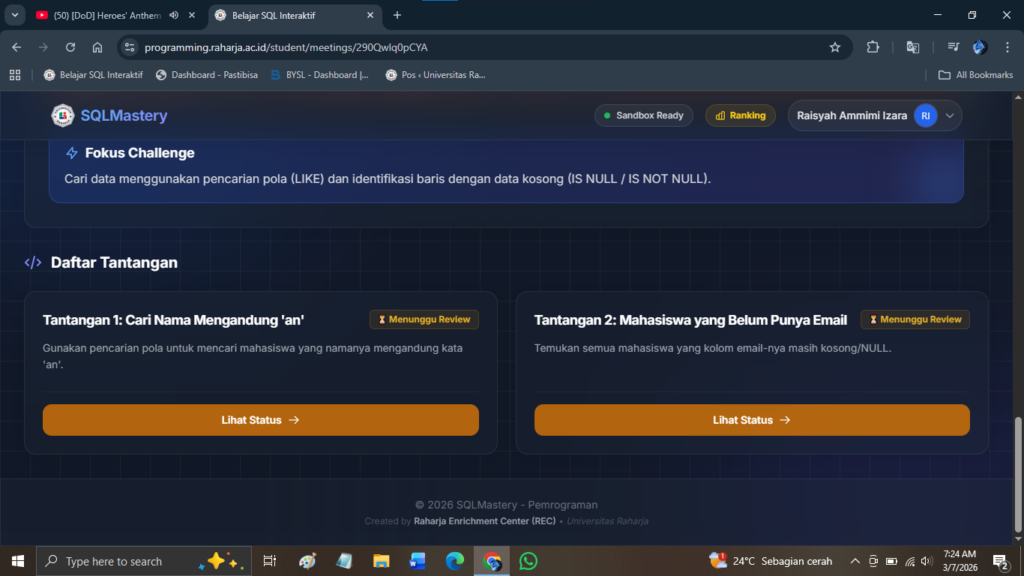Bookmark this page with the star icon
This screenshot has width=1024, height=576.
pyautogui.click(x=835, y=47)
